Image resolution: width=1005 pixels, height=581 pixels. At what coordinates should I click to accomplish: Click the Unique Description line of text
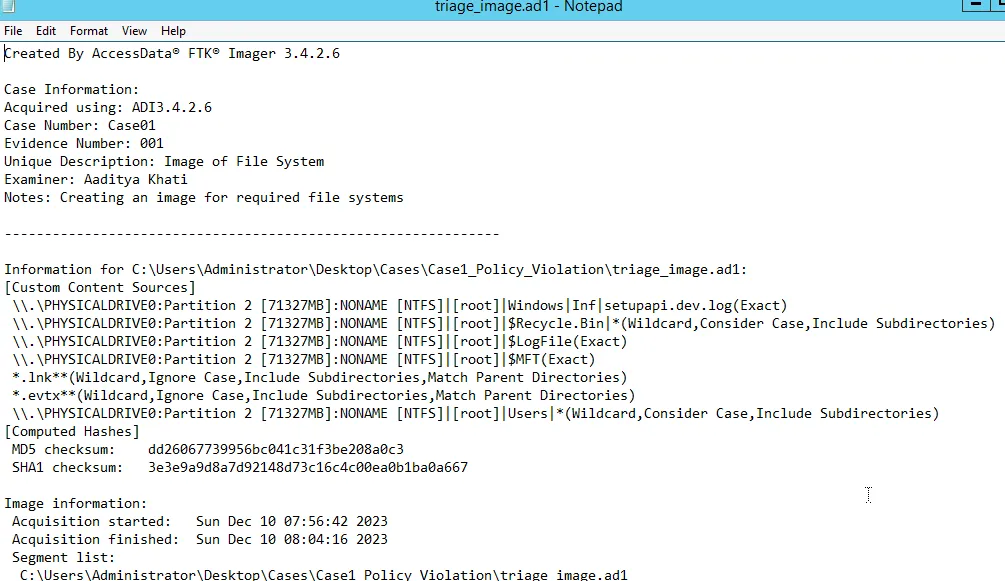164,161
